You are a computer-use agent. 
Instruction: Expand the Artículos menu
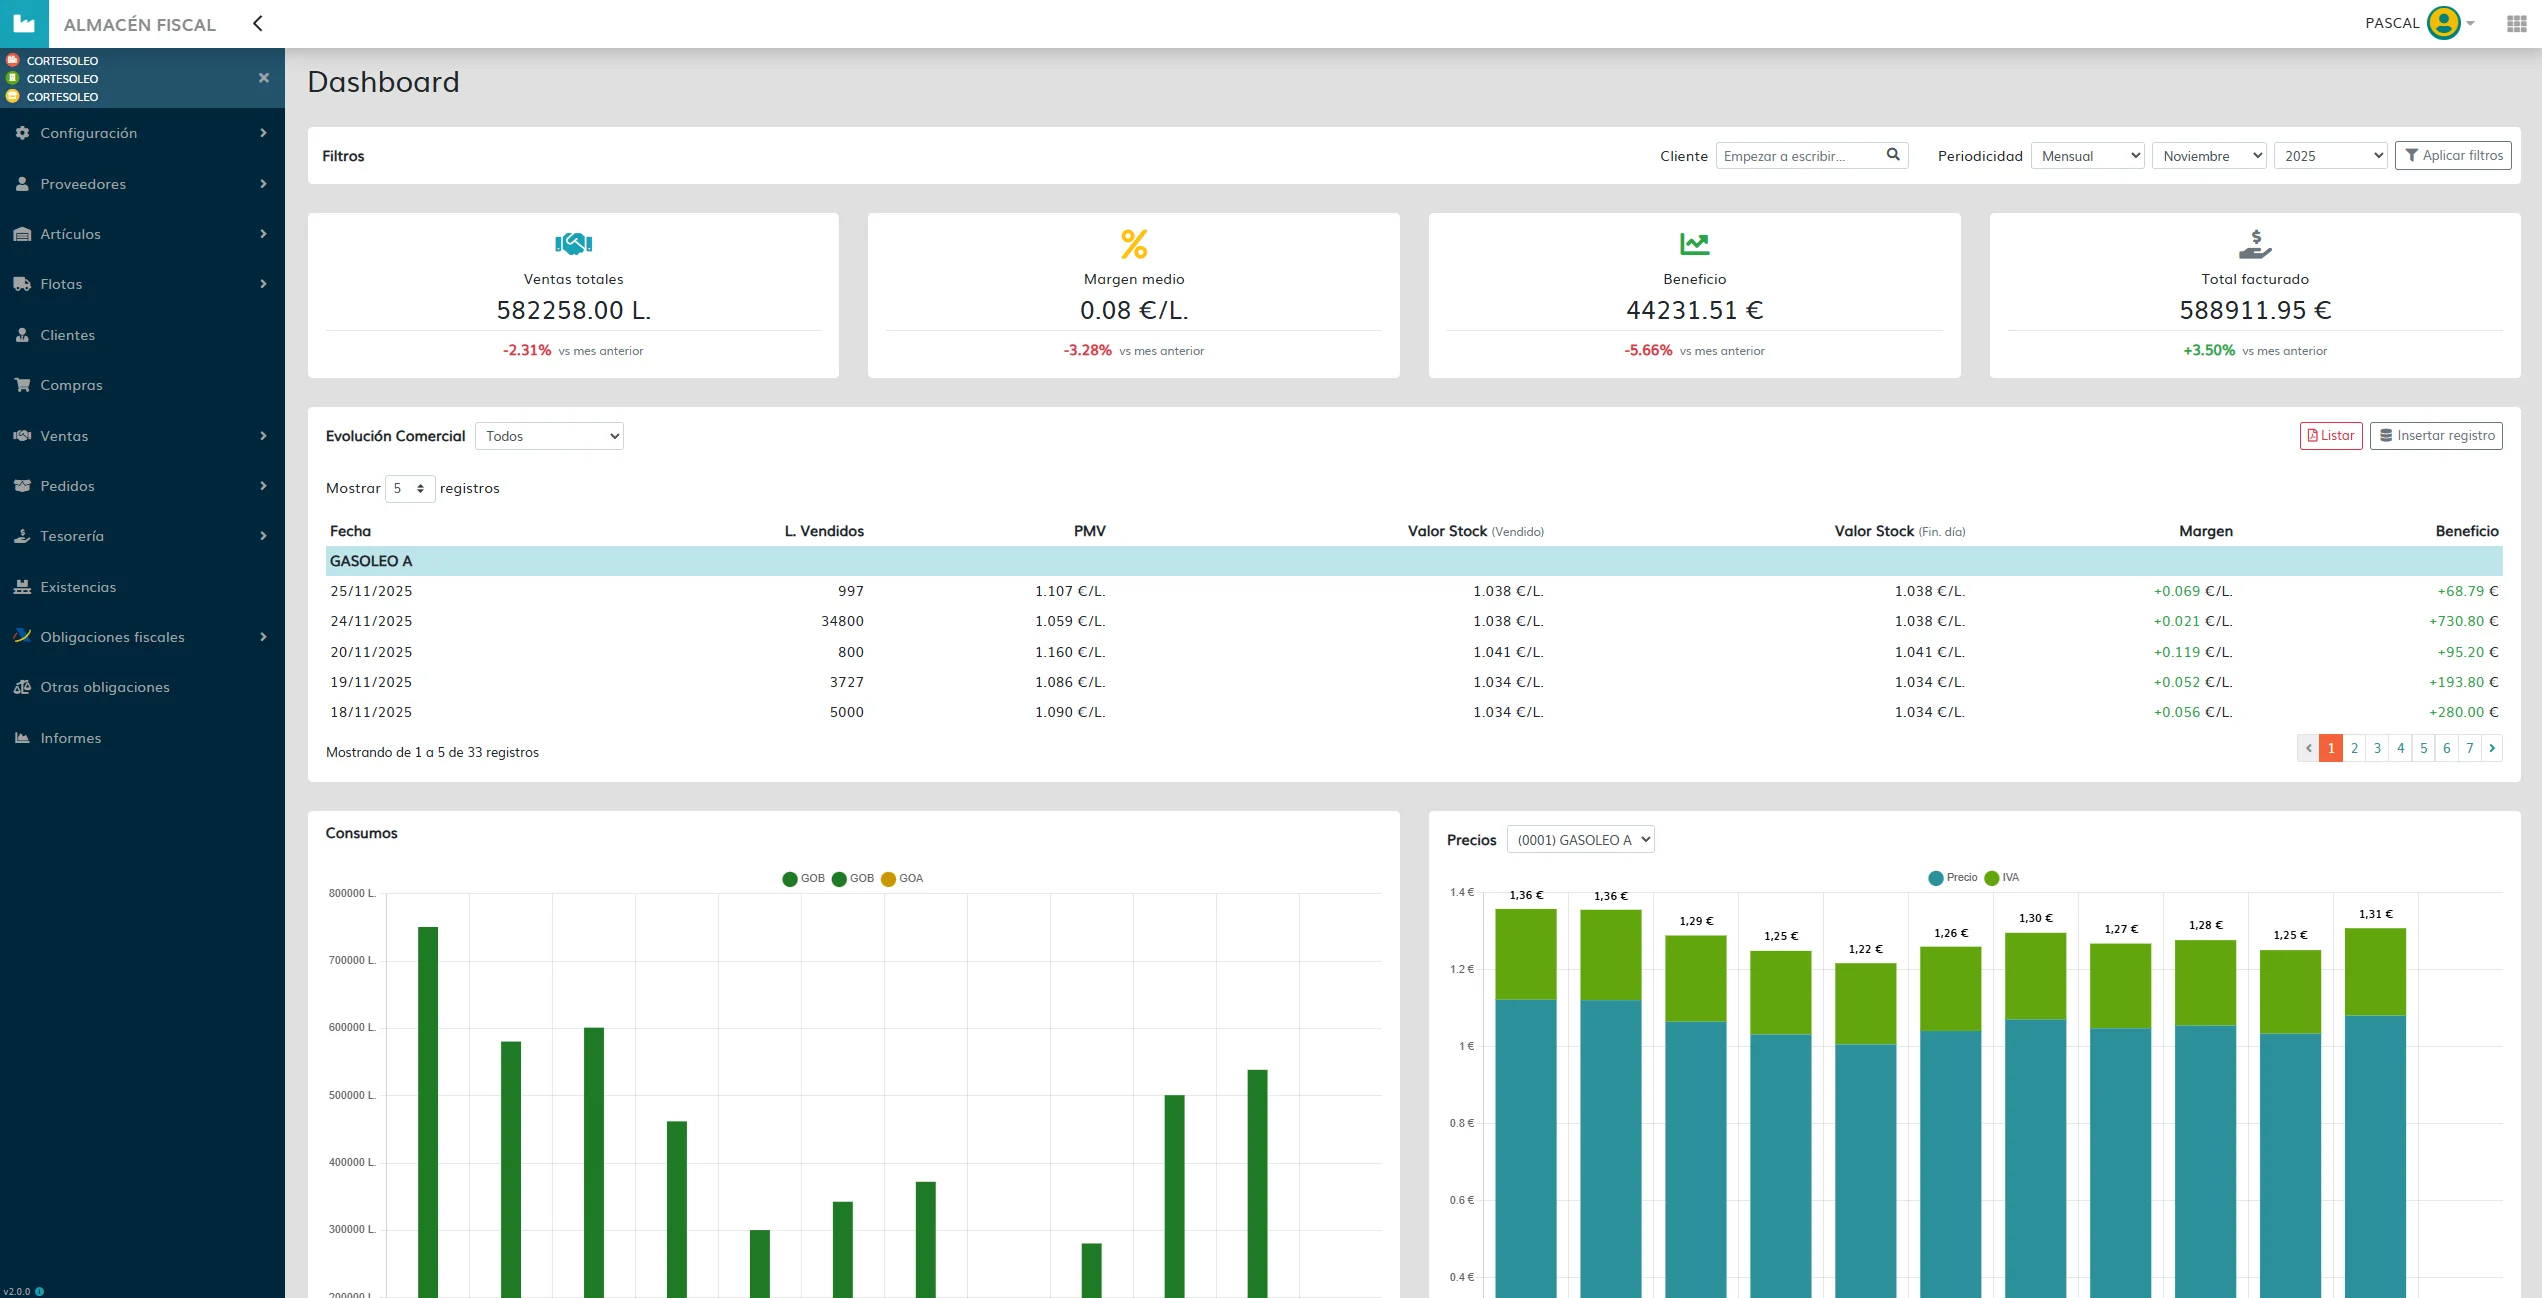[x=142, y=234]
